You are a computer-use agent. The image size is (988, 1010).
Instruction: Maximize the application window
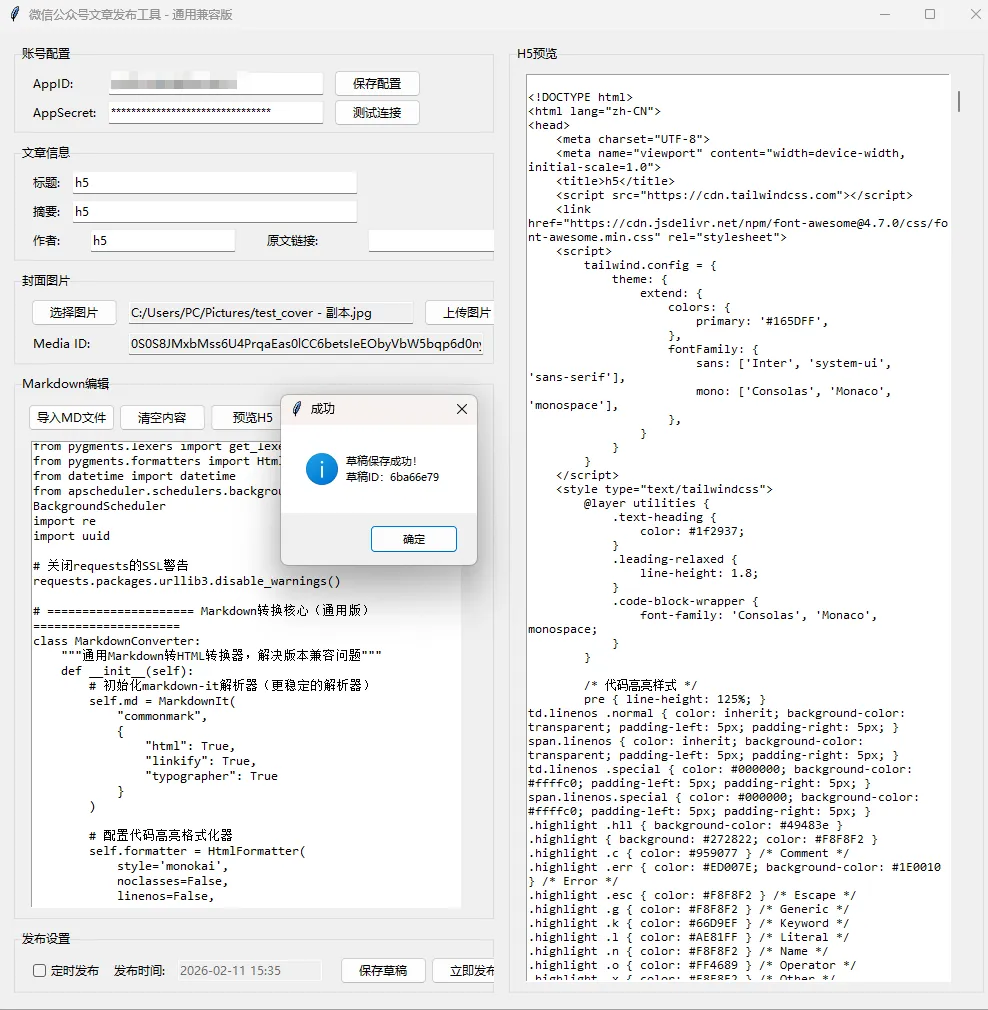coord(930,14)
